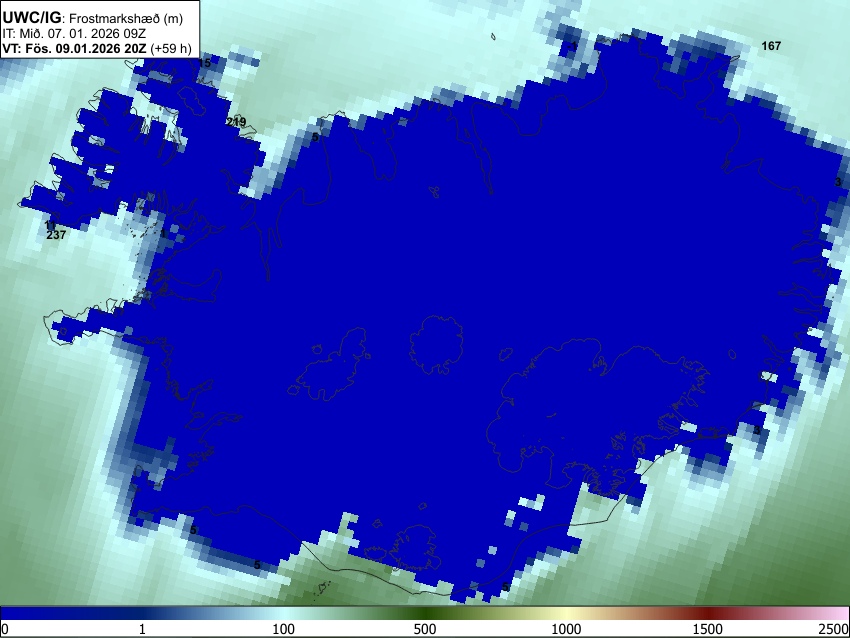Click the valid time line "VT: Fös. 09.01.2026 20Z (+59 h)"
The height and width of the screenshot is (638, 850).
(97, 48)
